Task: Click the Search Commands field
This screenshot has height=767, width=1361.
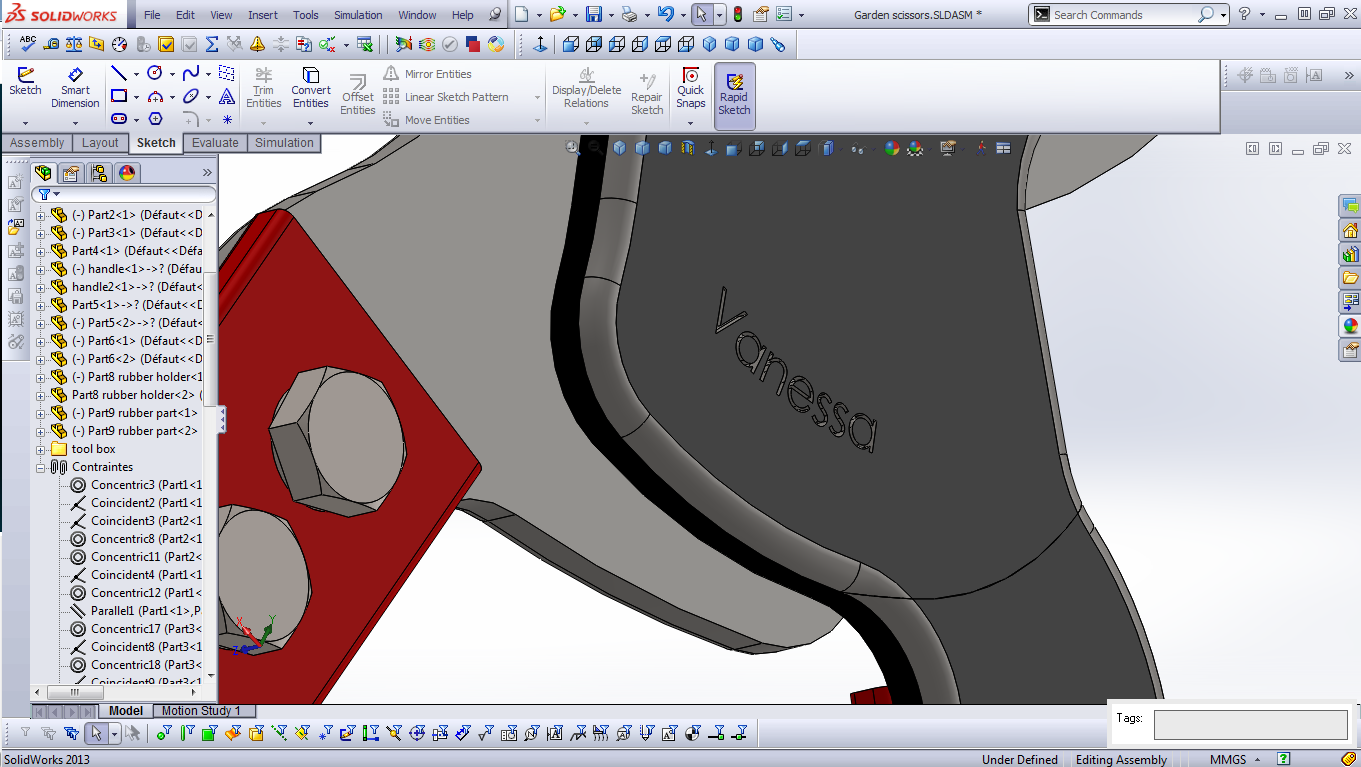Action: (x=1125, y=15)
